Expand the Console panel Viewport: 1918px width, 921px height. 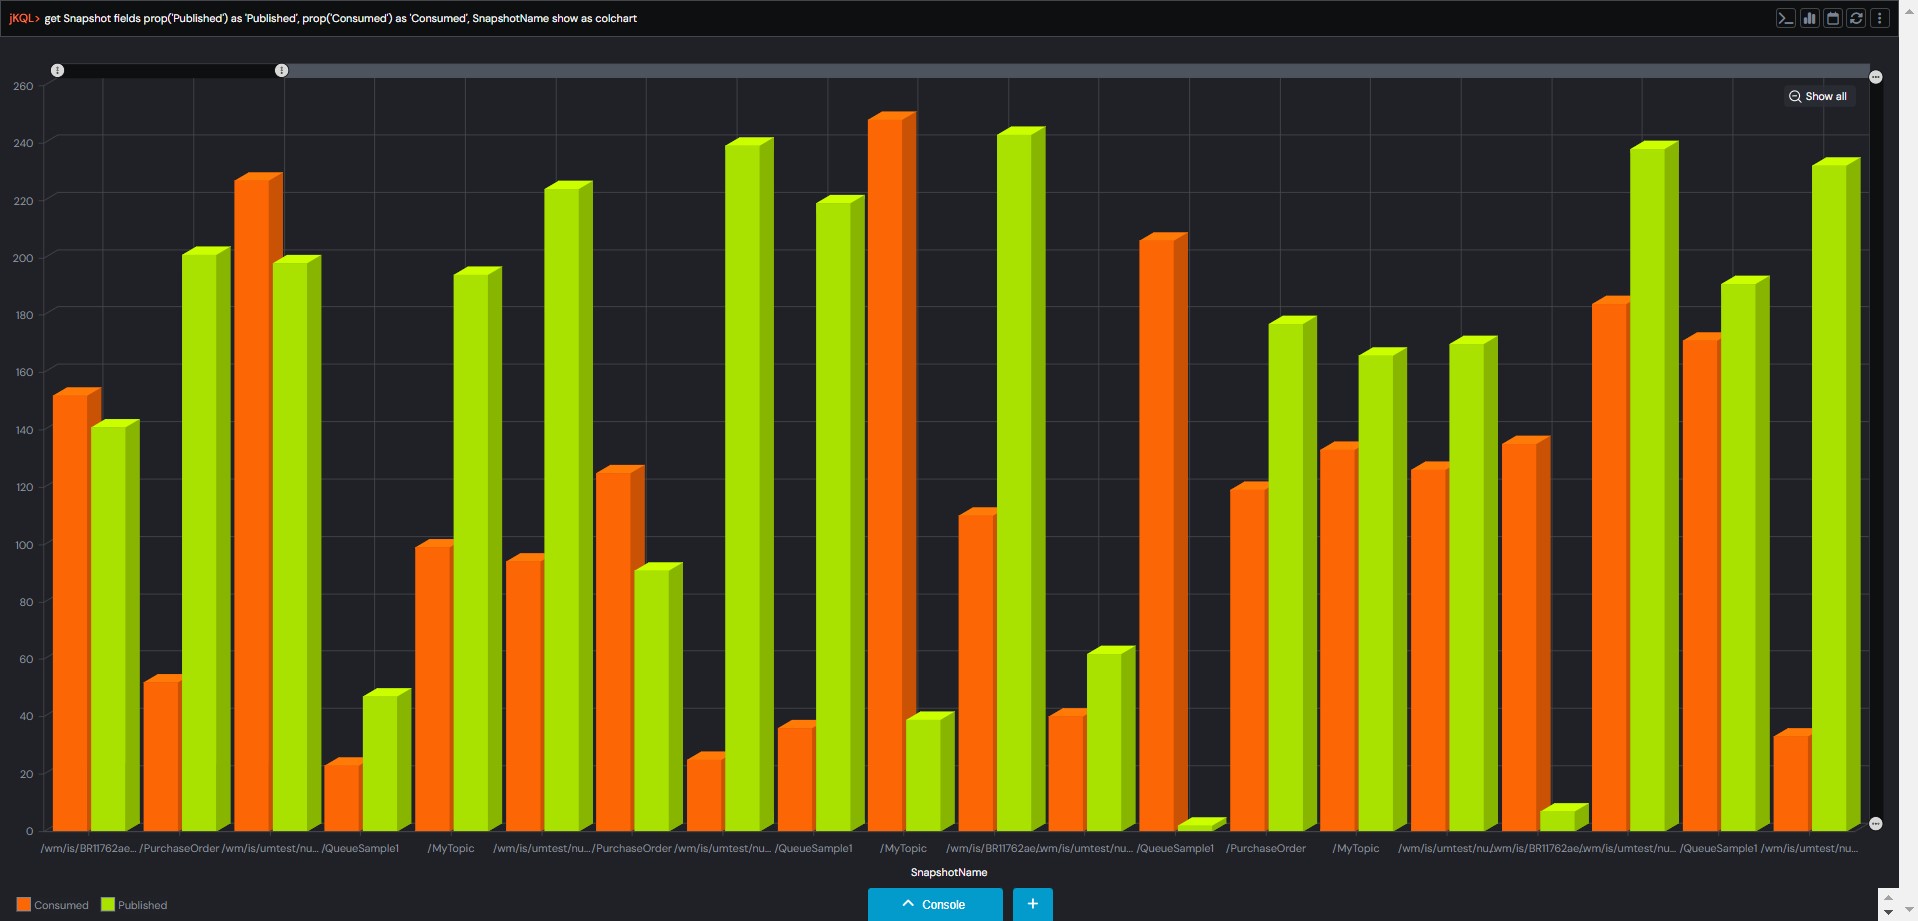(934, 904)
